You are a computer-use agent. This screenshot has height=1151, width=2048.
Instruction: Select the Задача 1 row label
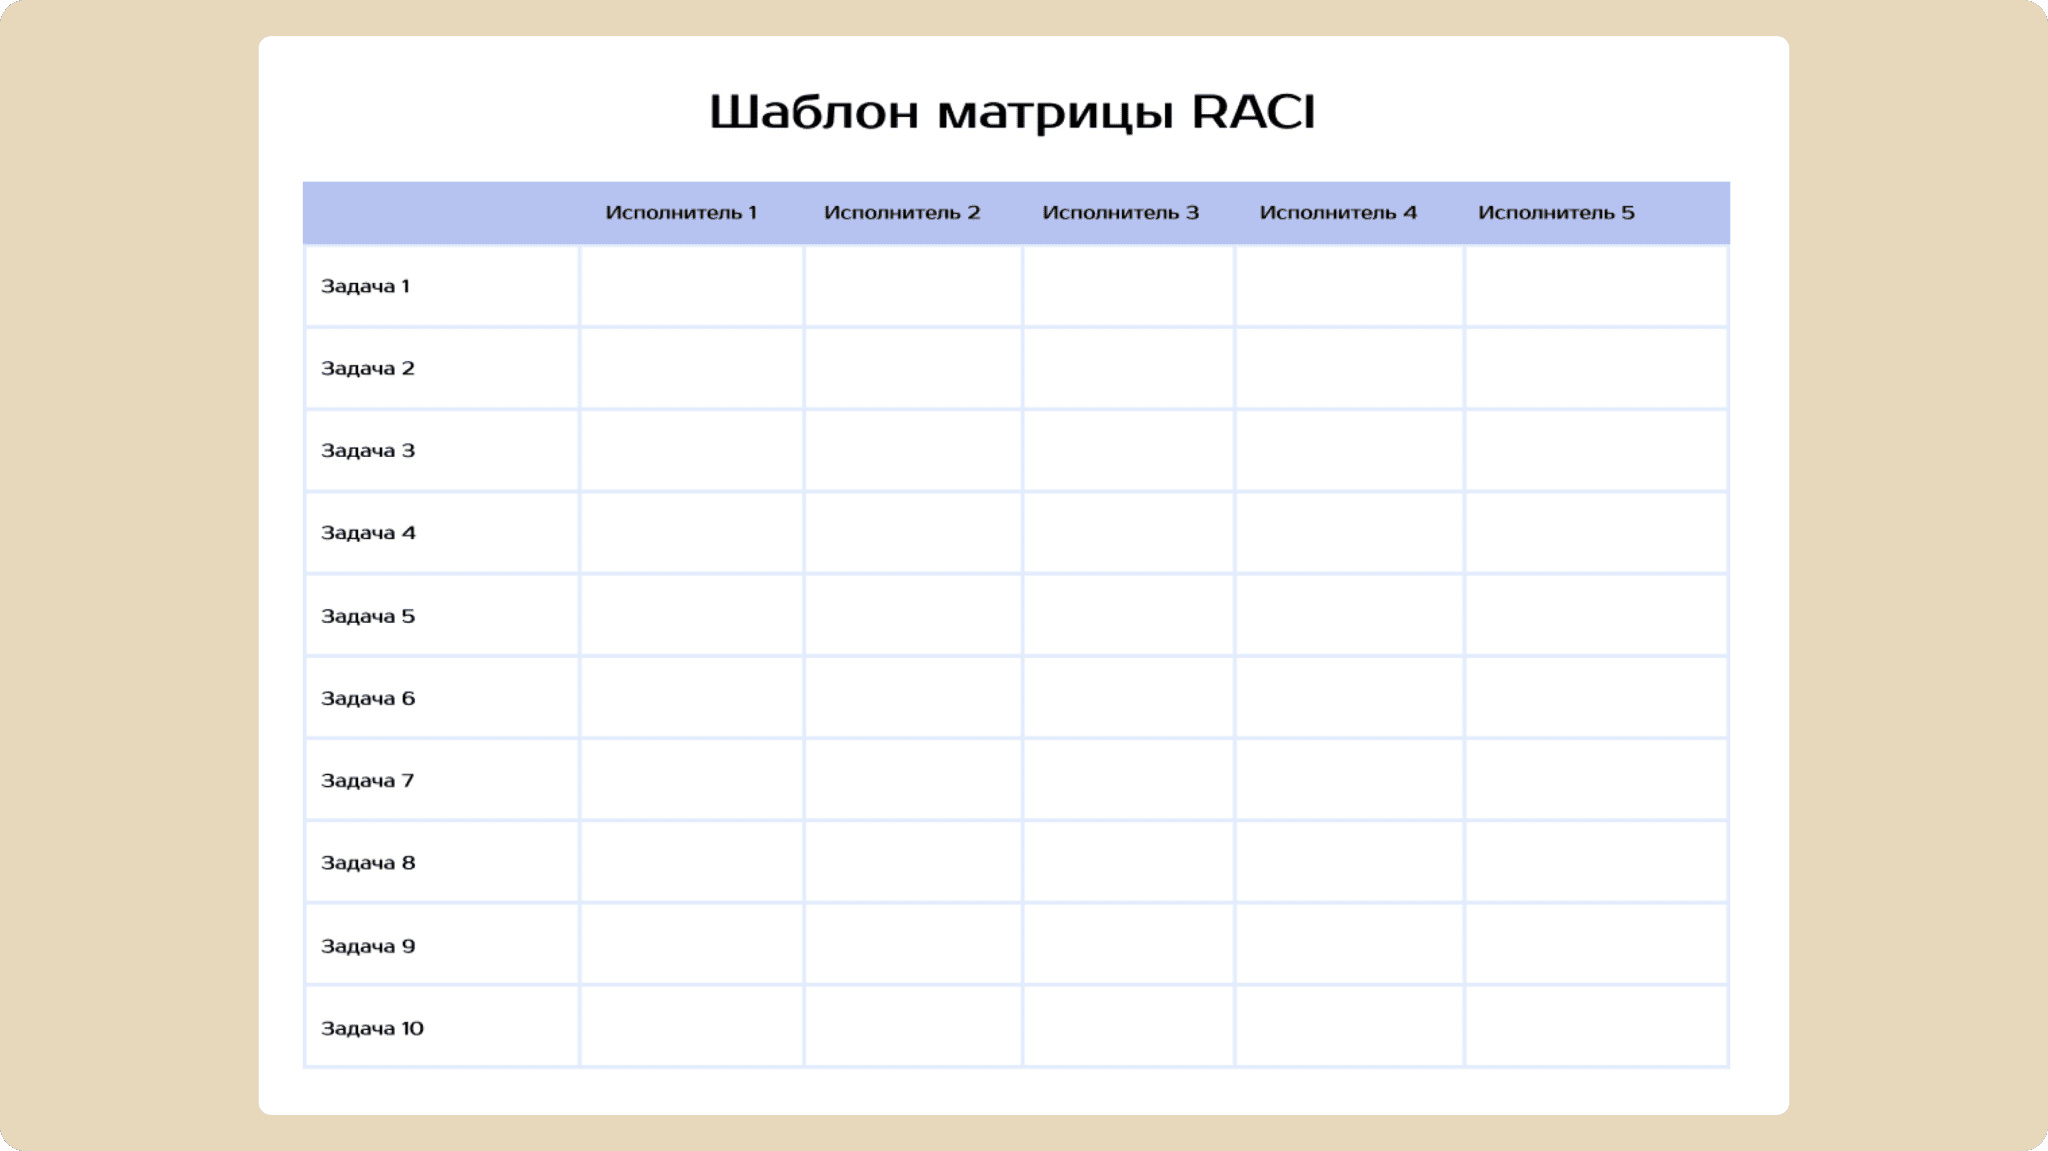click(x=365, y=287)
